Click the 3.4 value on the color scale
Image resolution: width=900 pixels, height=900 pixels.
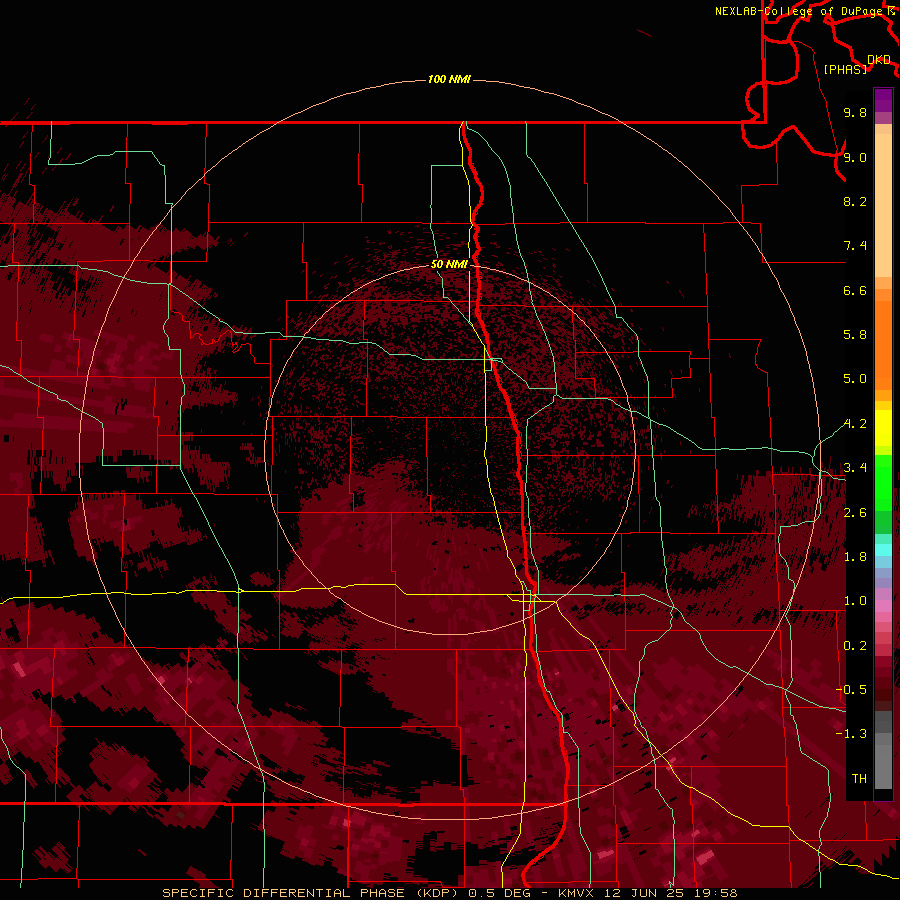click(x=855, y=468)
